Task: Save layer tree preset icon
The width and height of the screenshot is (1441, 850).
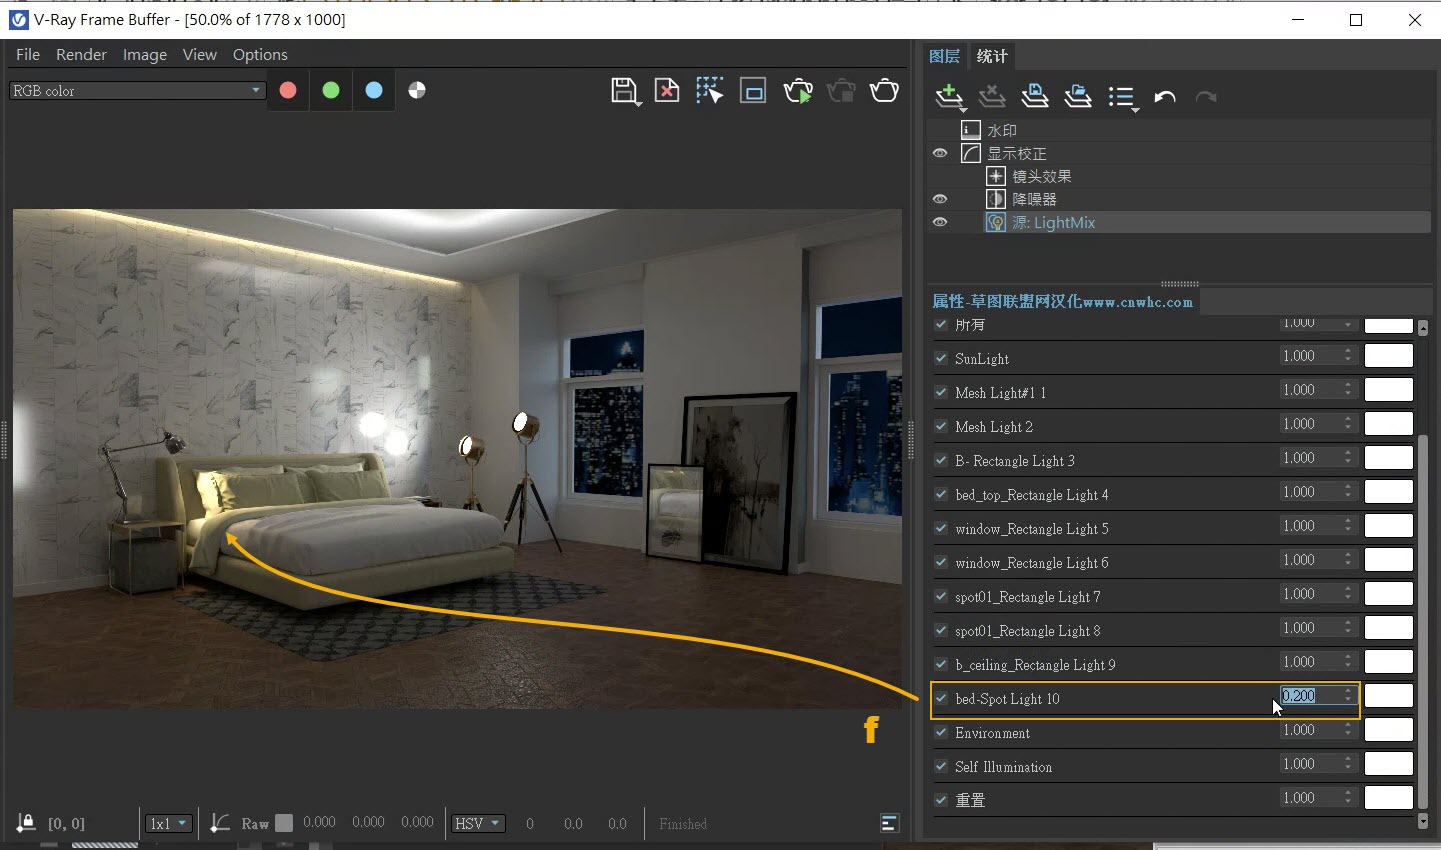Action: coord(1035,96)
